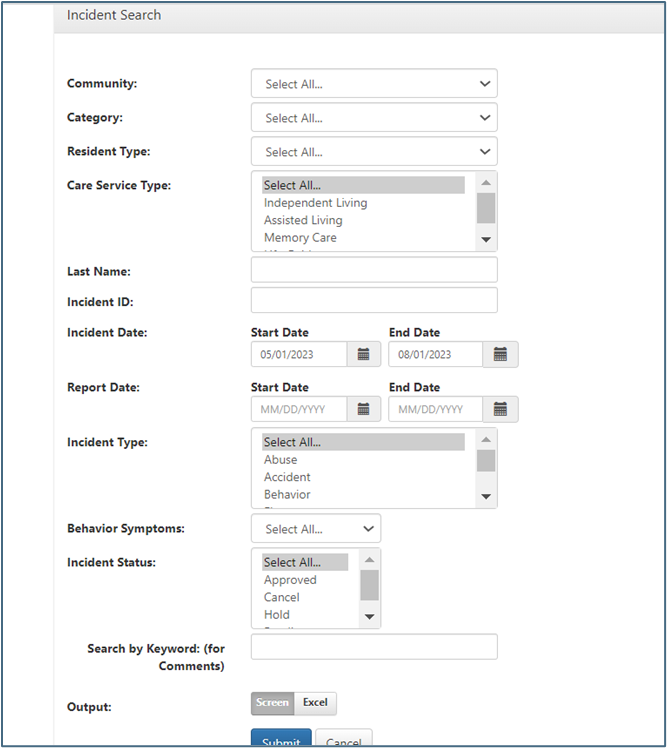Open calendar for Report Date start
The width and height of the screenshot is (667, 748).
tap(364, 409)
